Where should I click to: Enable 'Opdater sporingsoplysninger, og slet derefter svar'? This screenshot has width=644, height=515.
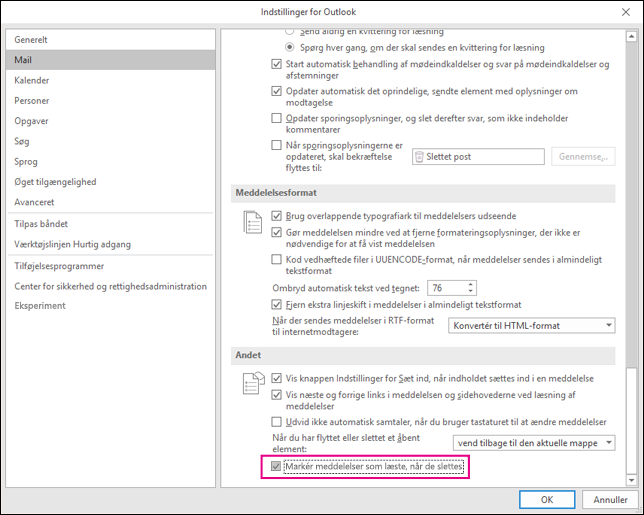[x=276, y=118]
